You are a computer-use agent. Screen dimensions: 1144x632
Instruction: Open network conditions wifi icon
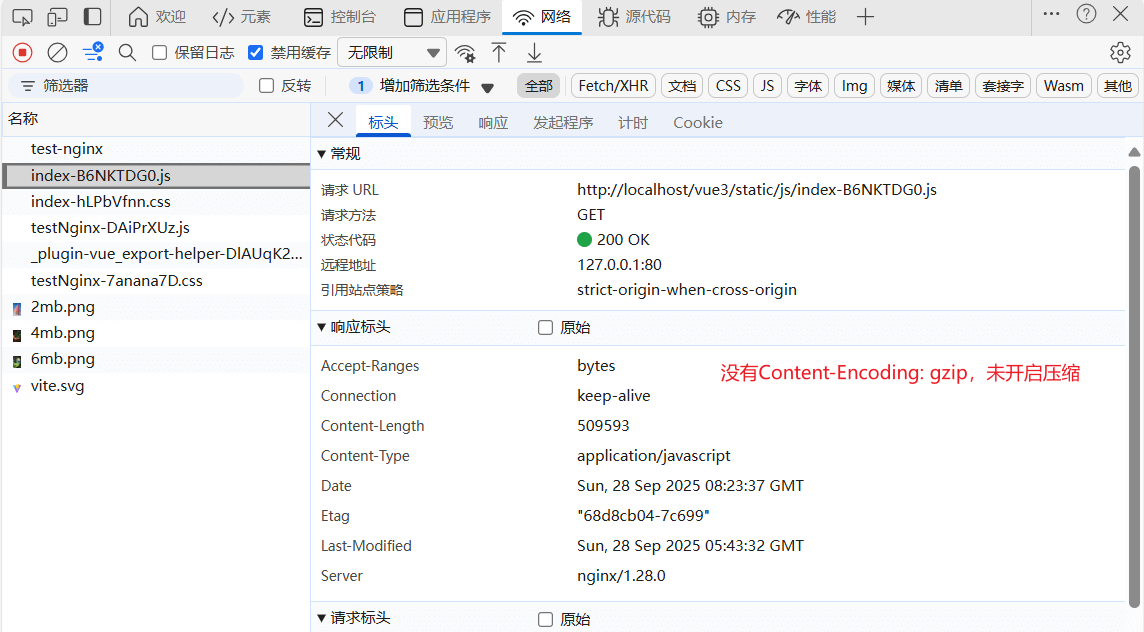(465, 53)
